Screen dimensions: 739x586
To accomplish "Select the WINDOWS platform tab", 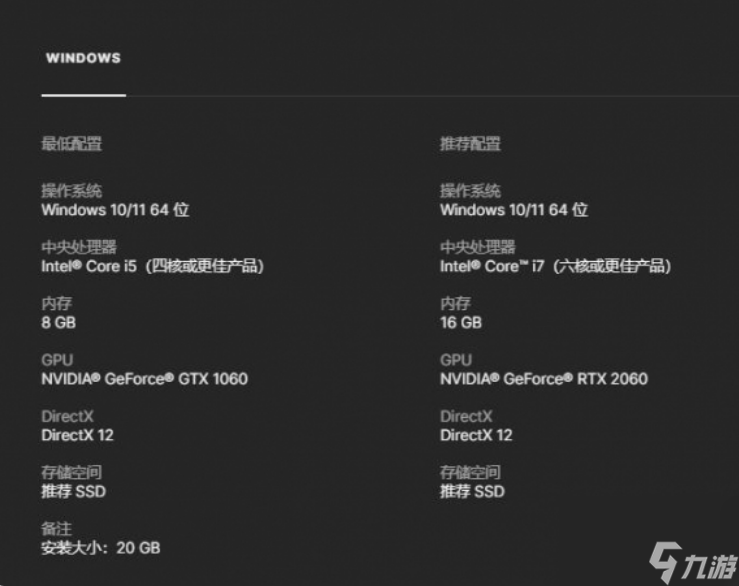I will click(83, 58).
